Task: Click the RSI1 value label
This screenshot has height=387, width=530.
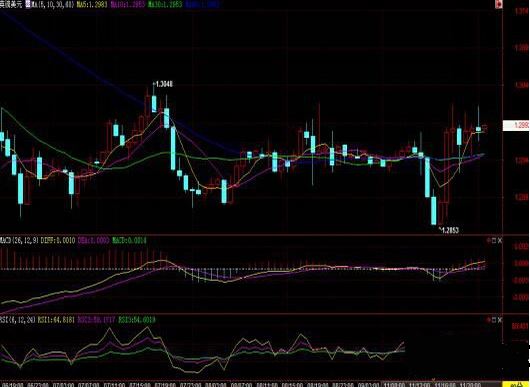Action: coord(56,319)
